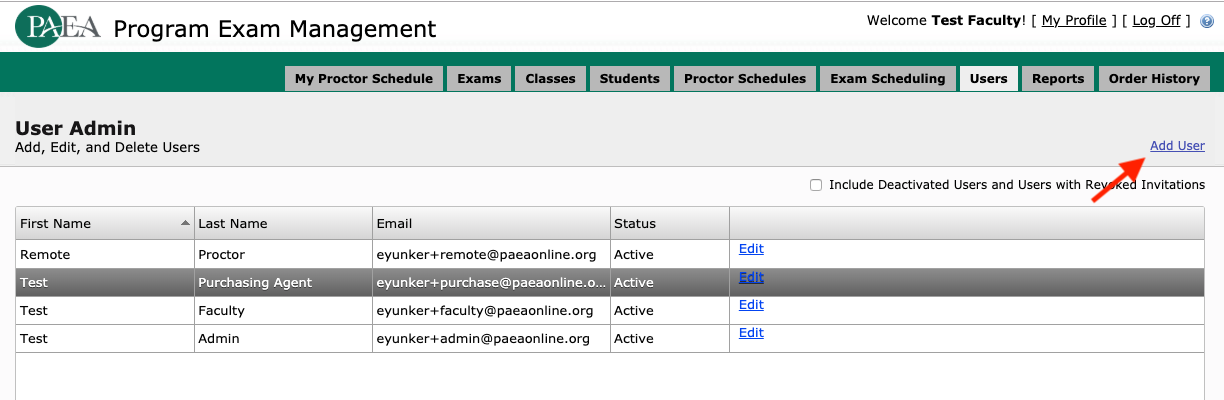This screenshot has width=1224, height=400.
Task: Open the Classes tab
Action: (550, 79)
